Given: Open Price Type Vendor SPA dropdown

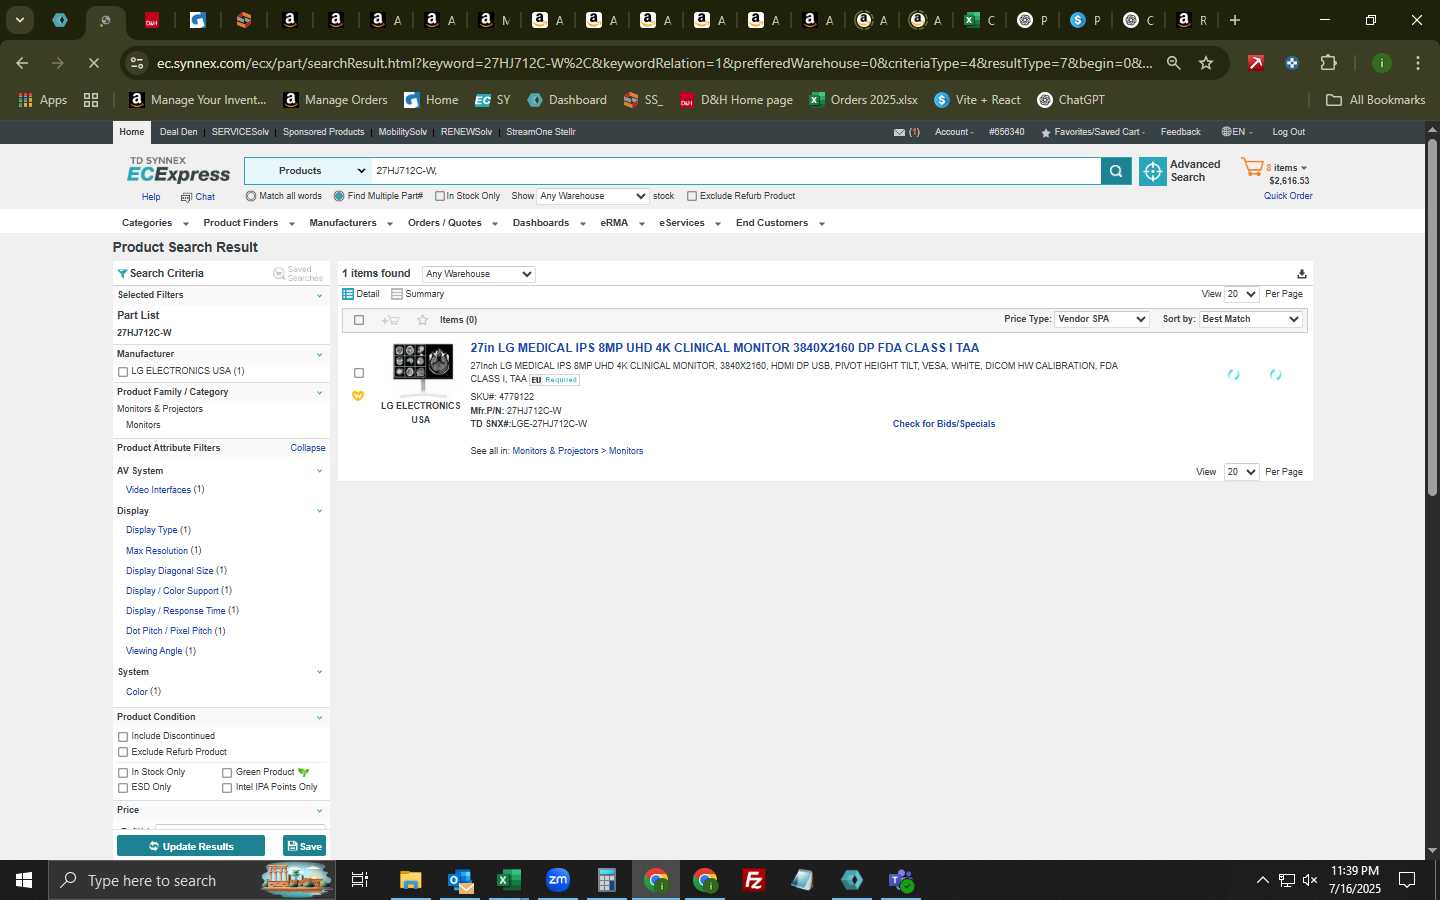Looking at the screenshot, I should 1102,319.
